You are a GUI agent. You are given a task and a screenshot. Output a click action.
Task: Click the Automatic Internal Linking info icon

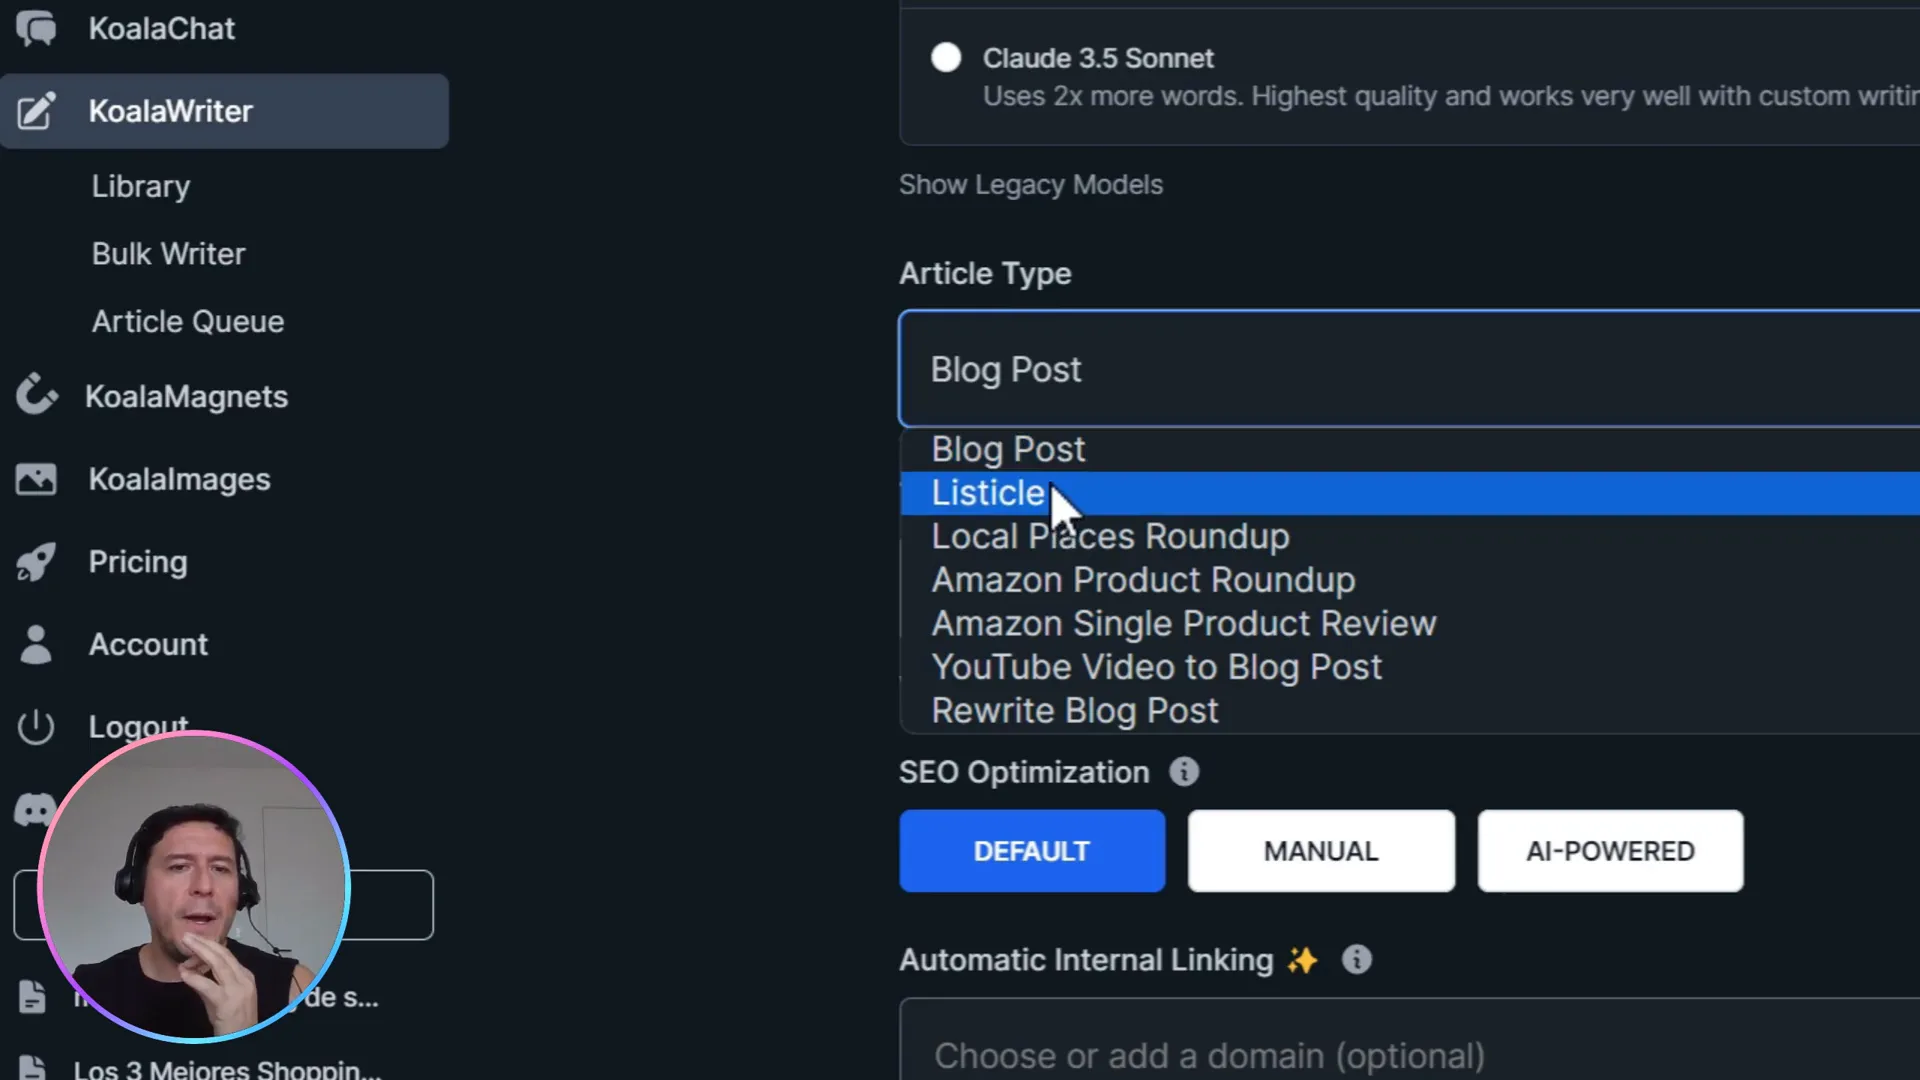[1356, 960]
